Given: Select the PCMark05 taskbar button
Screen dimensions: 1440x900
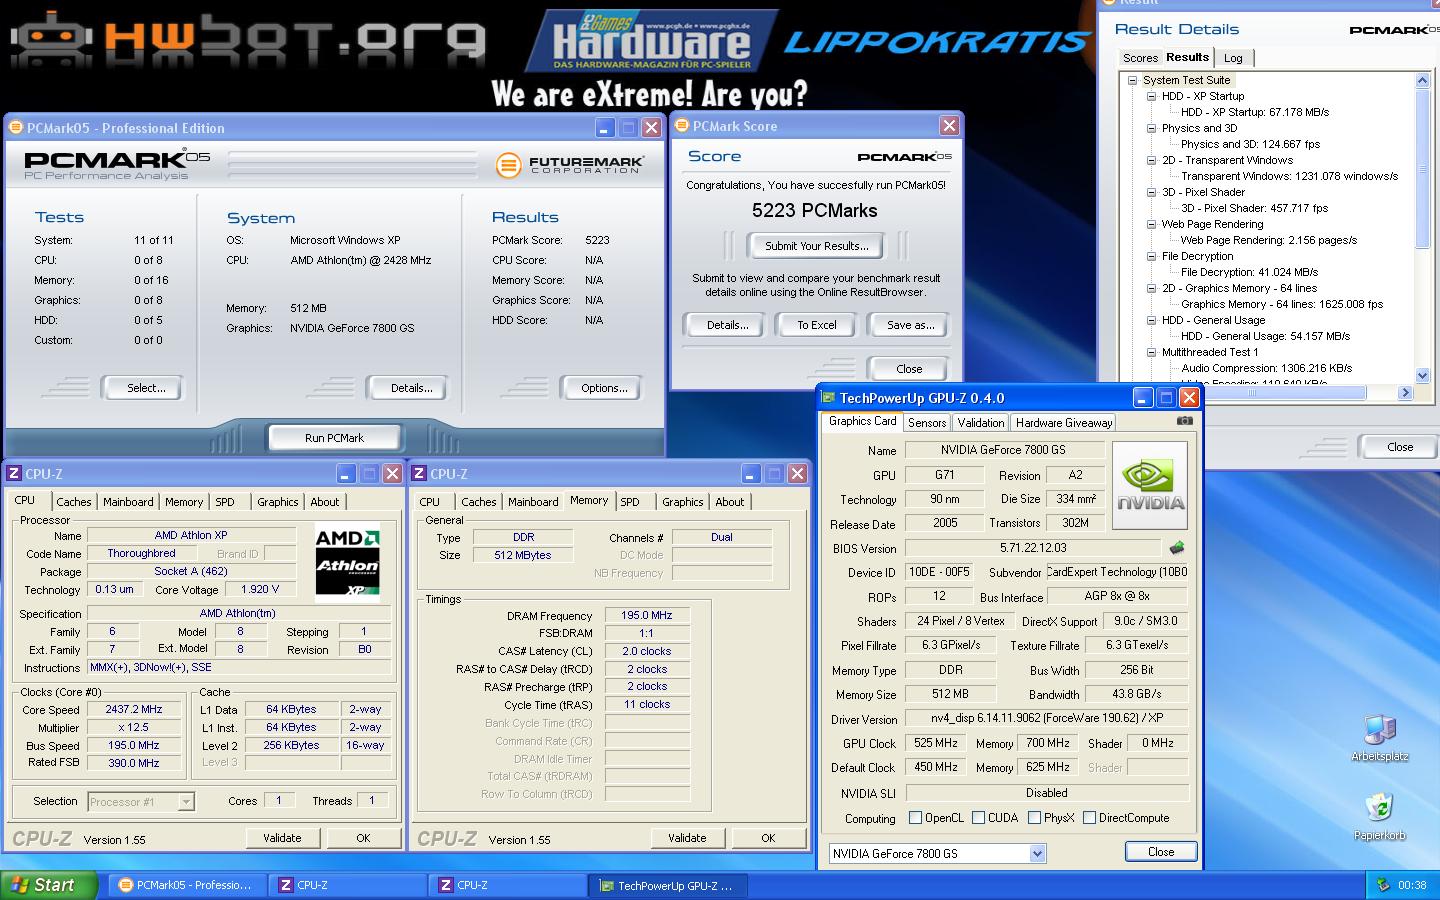Looking at the screenshot, I should pos(187,885).
